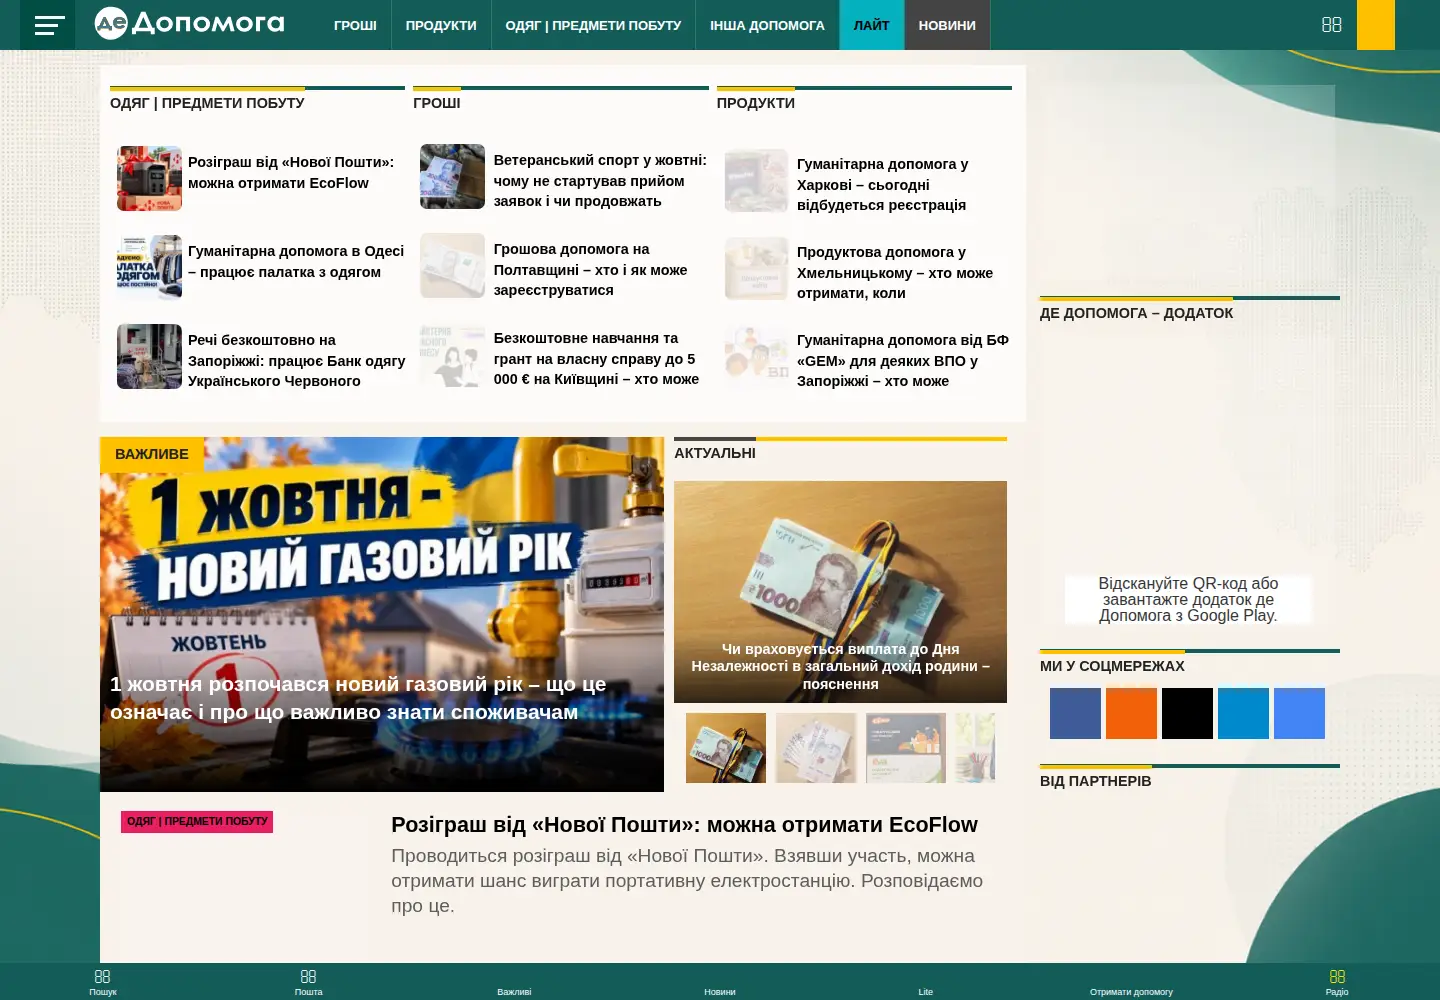The image size is (1440, 1000).
Task: Click the orange social network square
Action: (x=1131, y=713)
